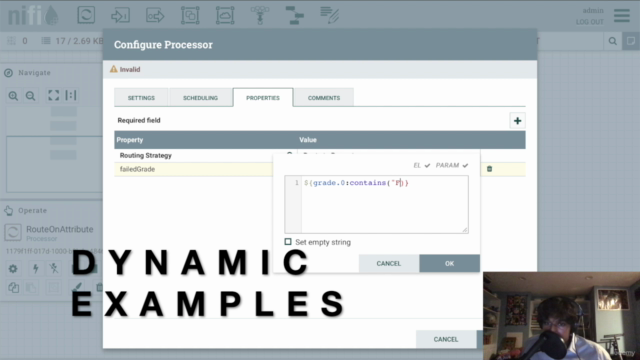Click the zoom out icon in Navigate
The width and height of the screenshot is (640, 360).
coord(30,96)
